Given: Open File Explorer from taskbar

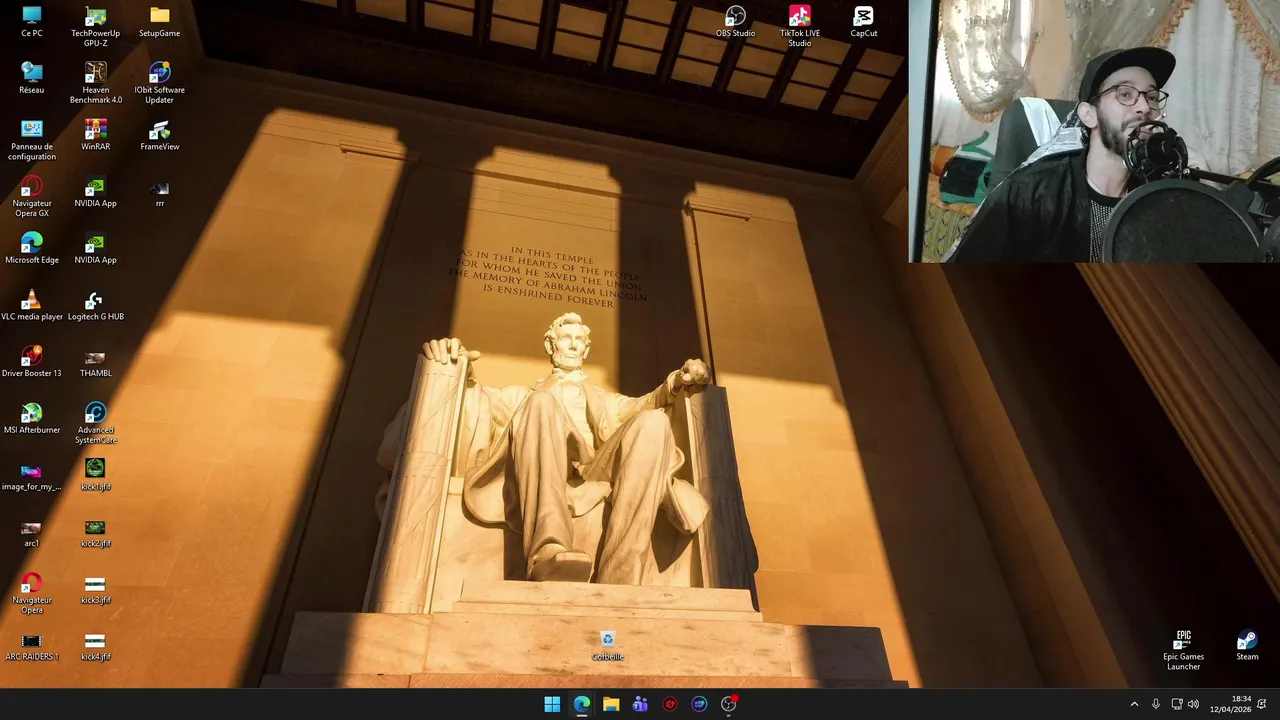Looking at the screenshot, I should (x=611, y=704).
